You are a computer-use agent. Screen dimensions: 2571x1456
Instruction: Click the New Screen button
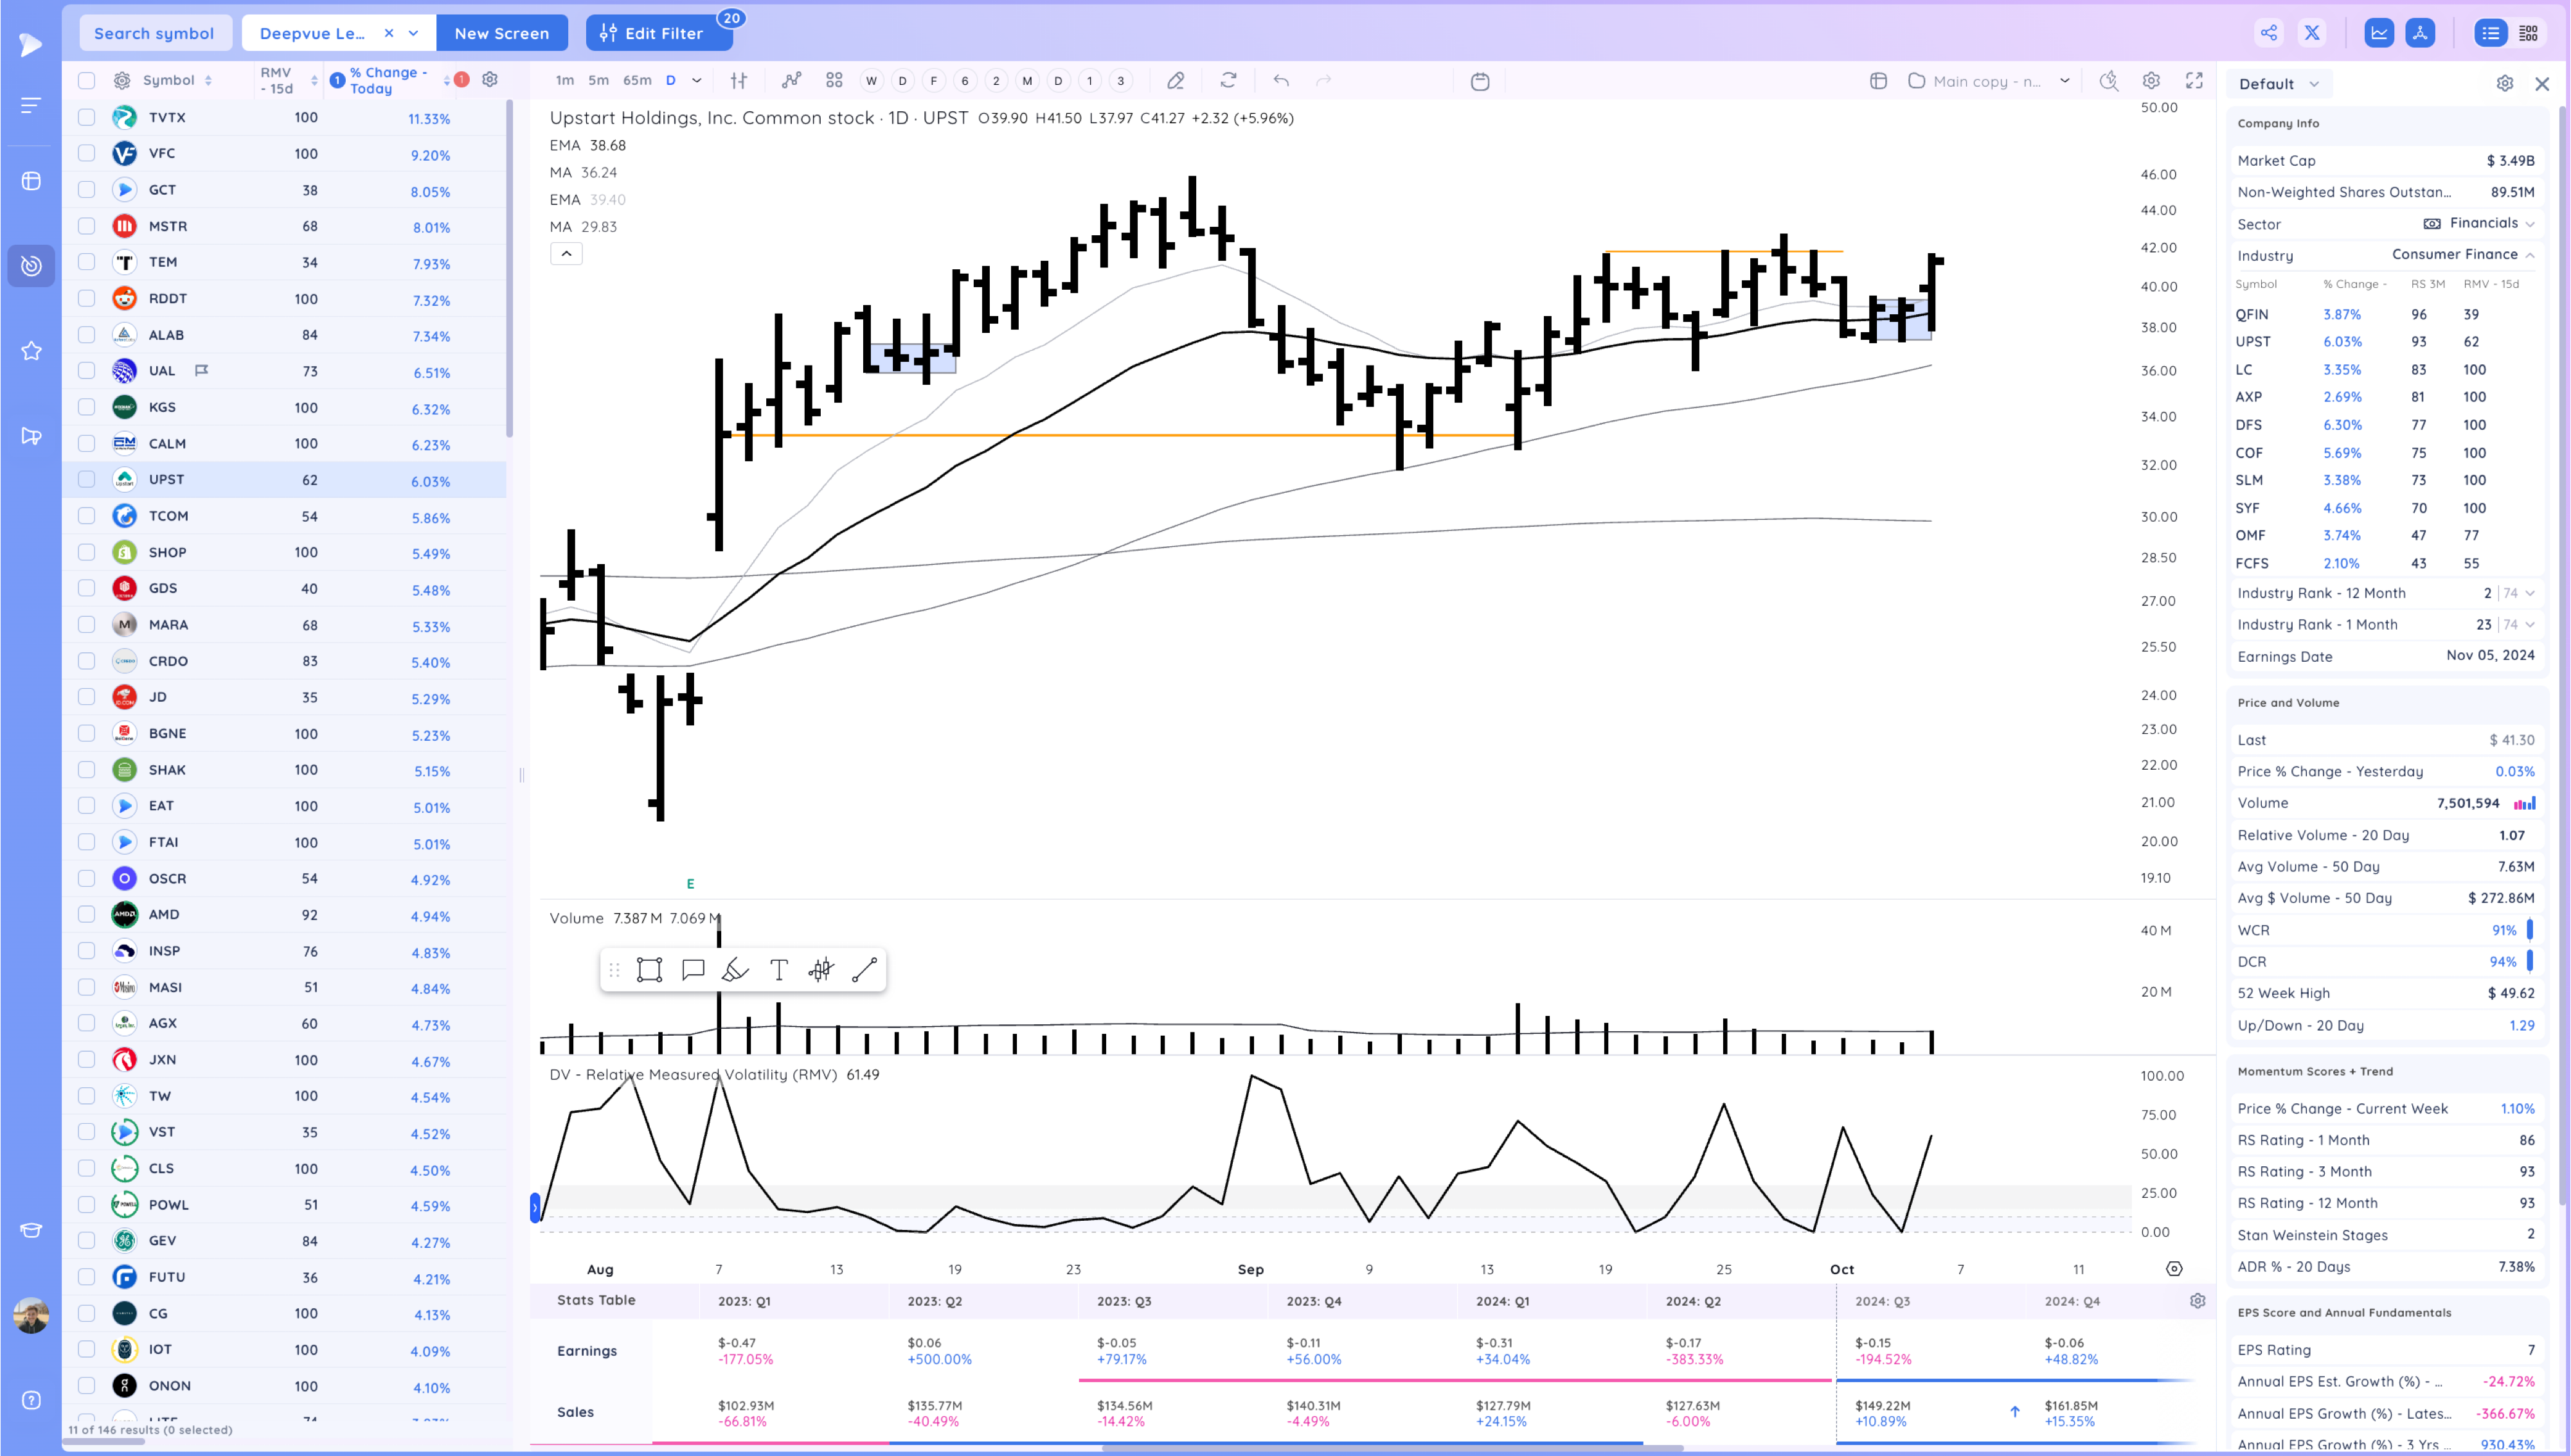tap(502, 33)
